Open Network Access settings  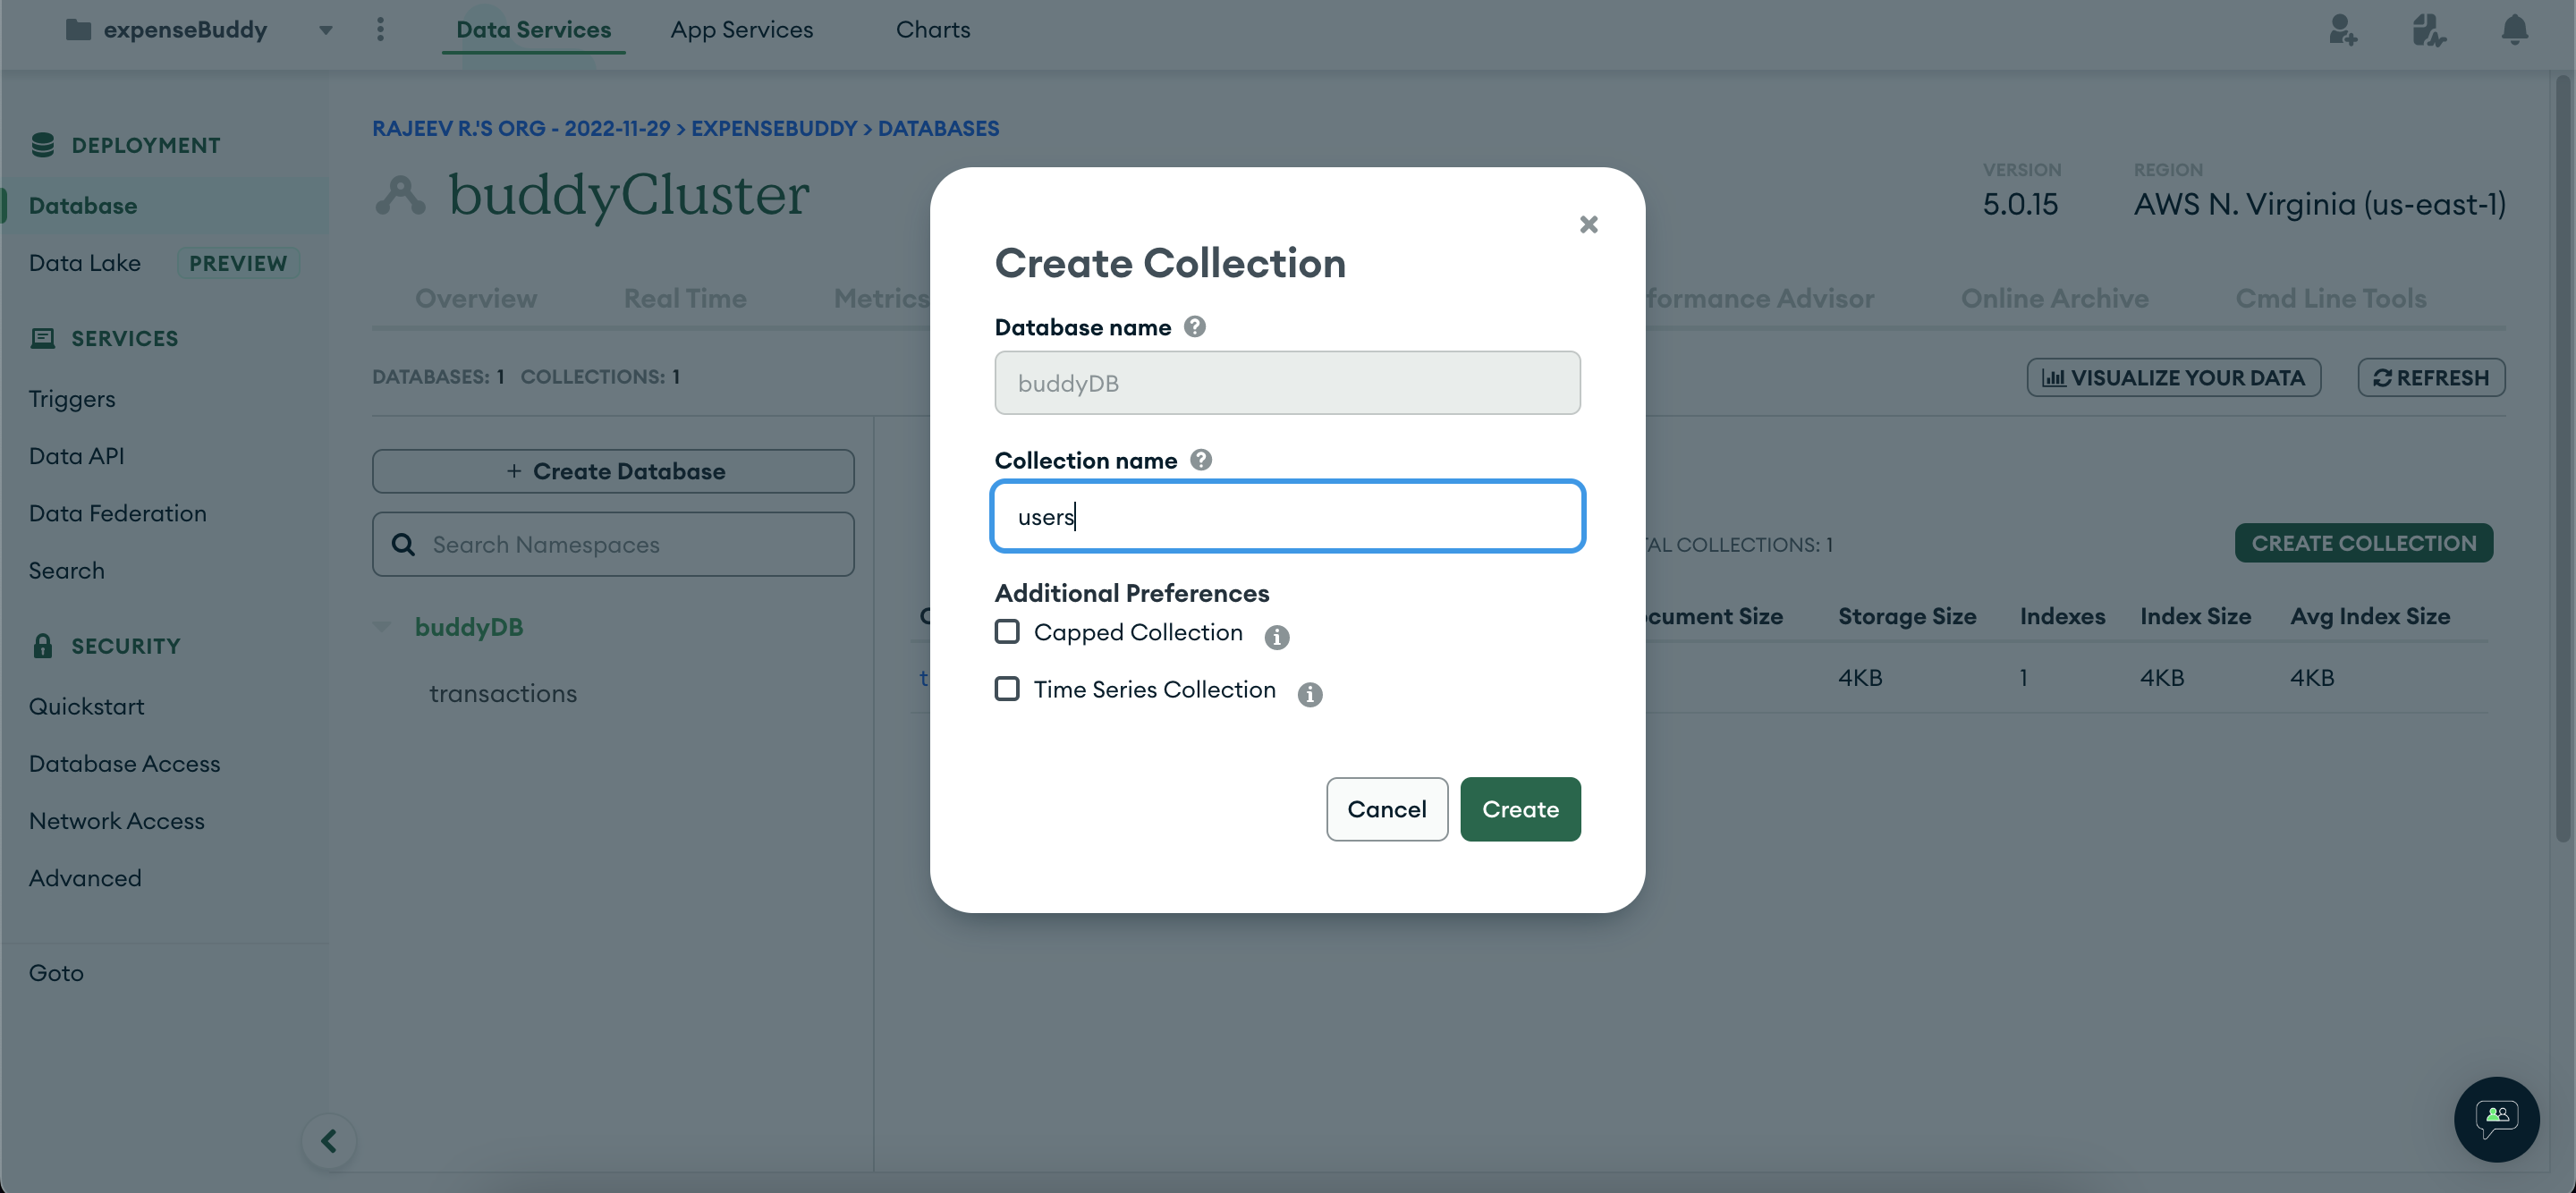[116, 820]
